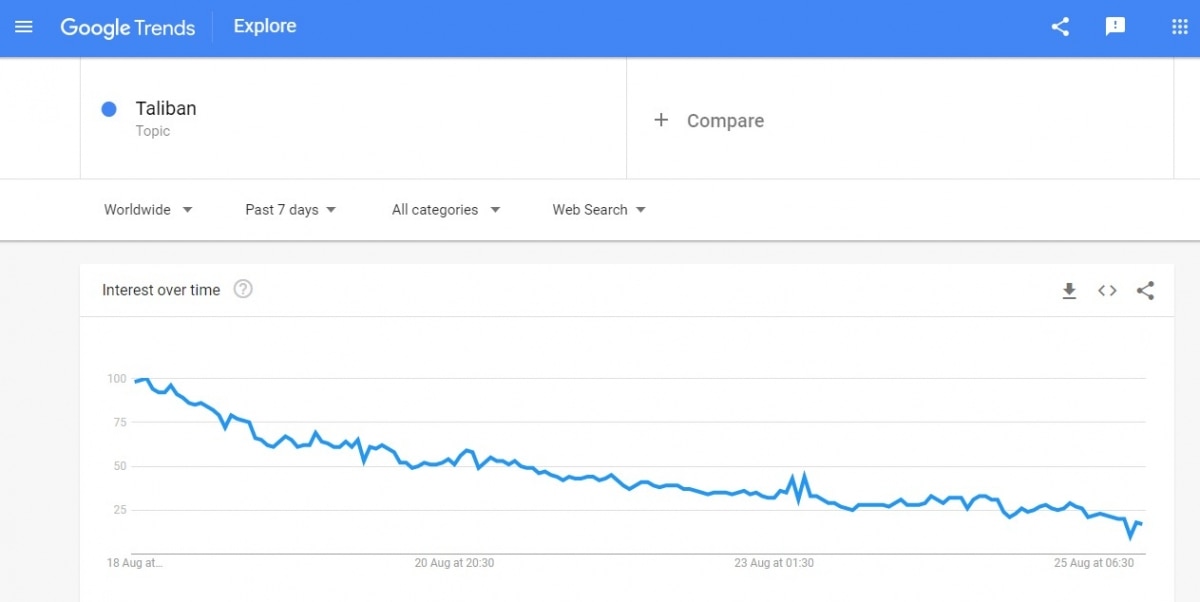Click the Compare text to add a term
This screenshot has width=1200, height=602.
coord(725,121)
